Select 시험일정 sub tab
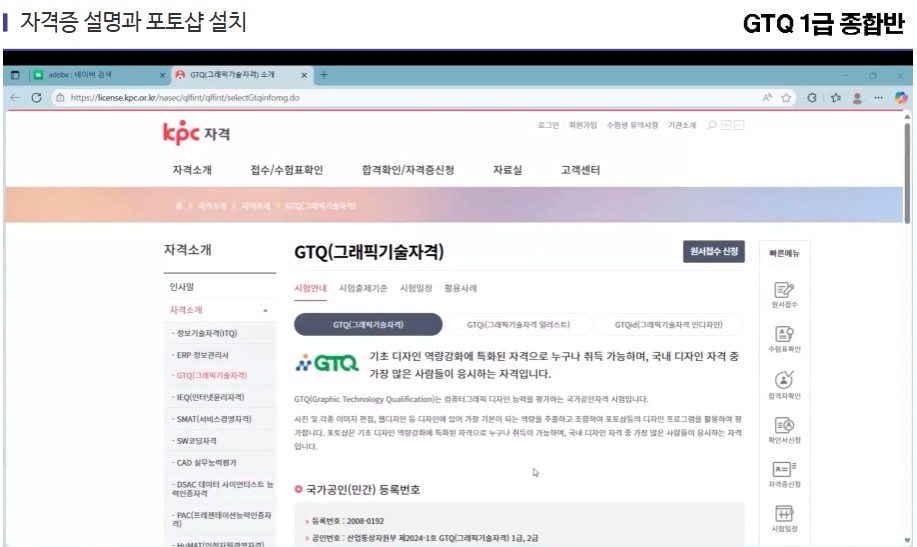This screenshot has height=547, width=917. pyautogui.click(x=416, y=288)
